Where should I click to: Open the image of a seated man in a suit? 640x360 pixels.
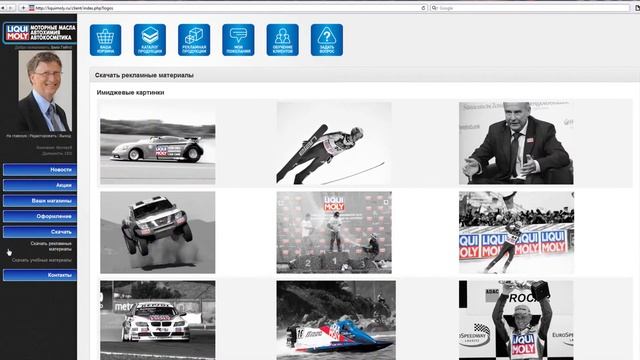pyautogui.click(x=516, y=143)
